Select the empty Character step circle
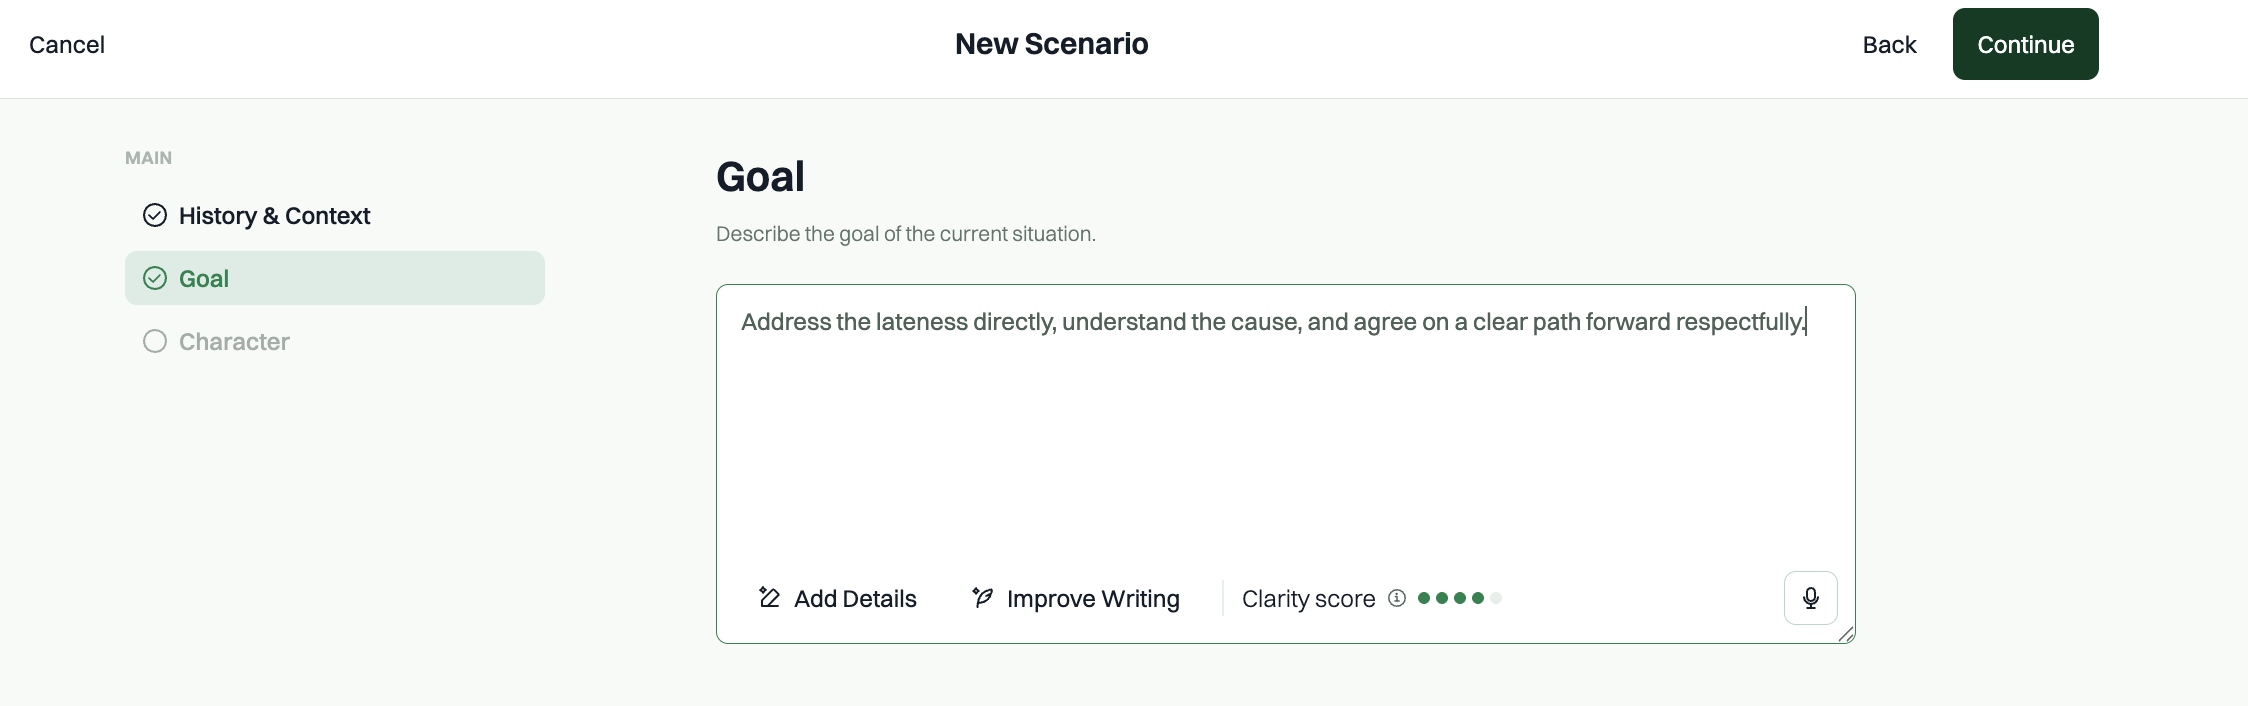Image resolution: width=2248 pixels, height=706 pixels. (x=155, y=341)
